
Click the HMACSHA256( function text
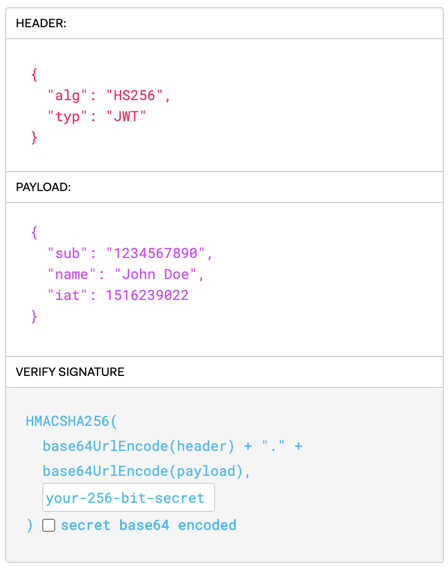click(x=71, y=421)
